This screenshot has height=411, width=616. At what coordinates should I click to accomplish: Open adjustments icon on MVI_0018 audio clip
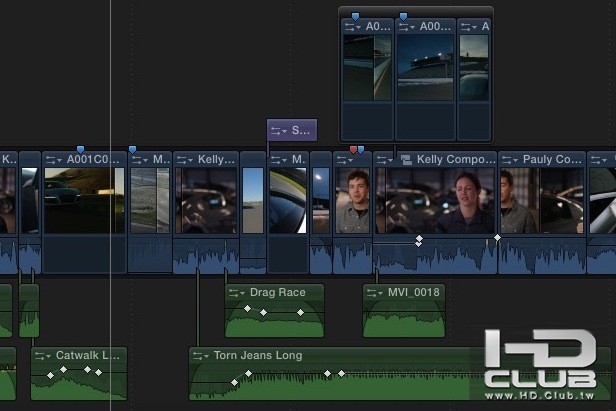click(375, 293)
